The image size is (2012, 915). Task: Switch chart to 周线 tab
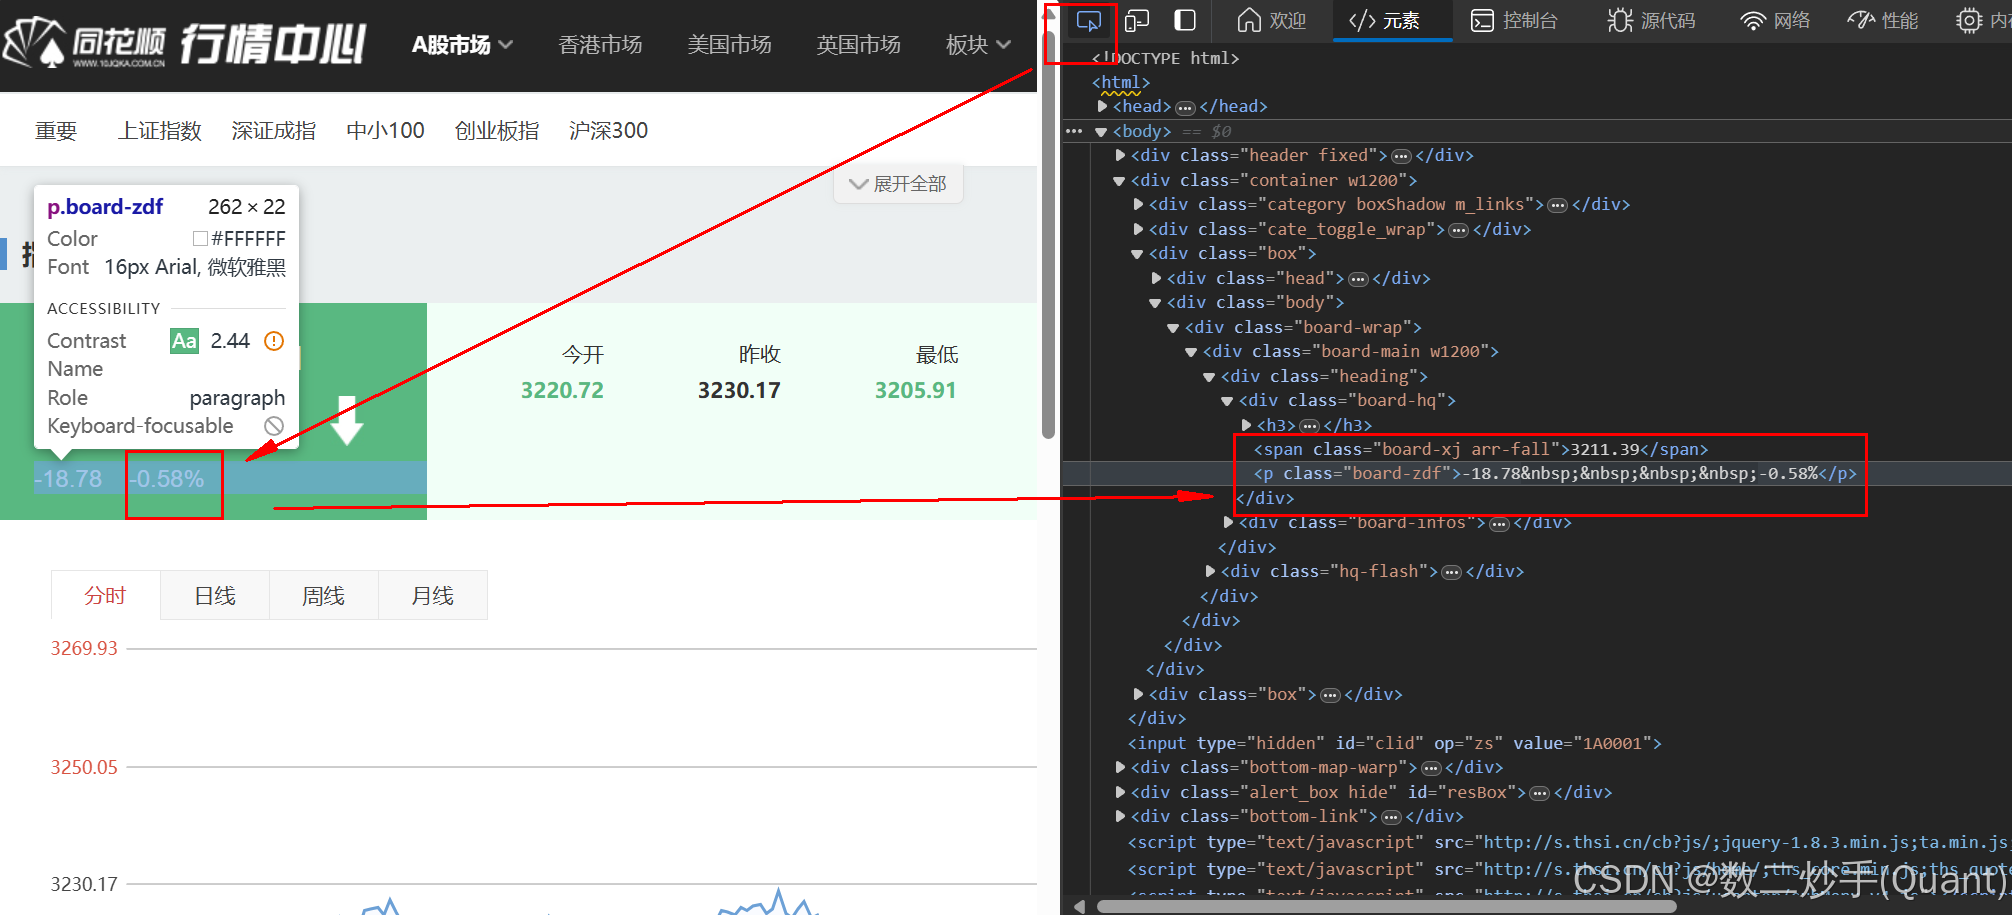click(324, 596)
